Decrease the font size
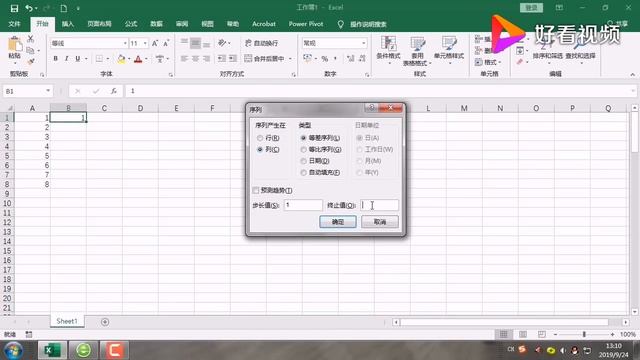Screen dimensions: 640x360 pos(166,43)
